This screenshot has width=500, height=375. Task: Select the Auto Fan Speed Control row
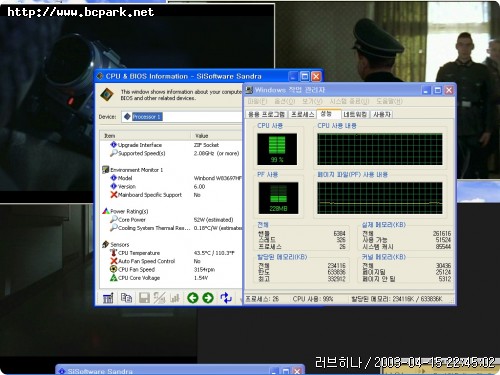[x=171, y=261]
